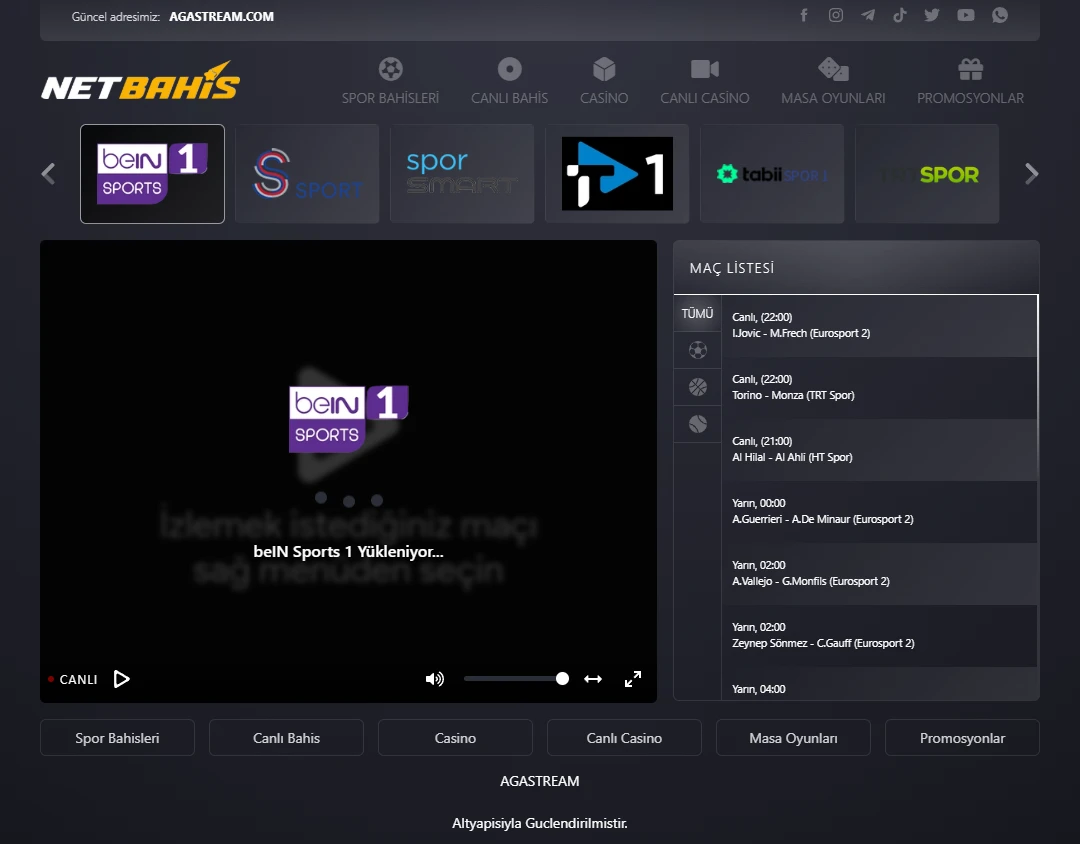
Task: Click the Canlı Bahis bottom button
Action: (x=287, y=738)
